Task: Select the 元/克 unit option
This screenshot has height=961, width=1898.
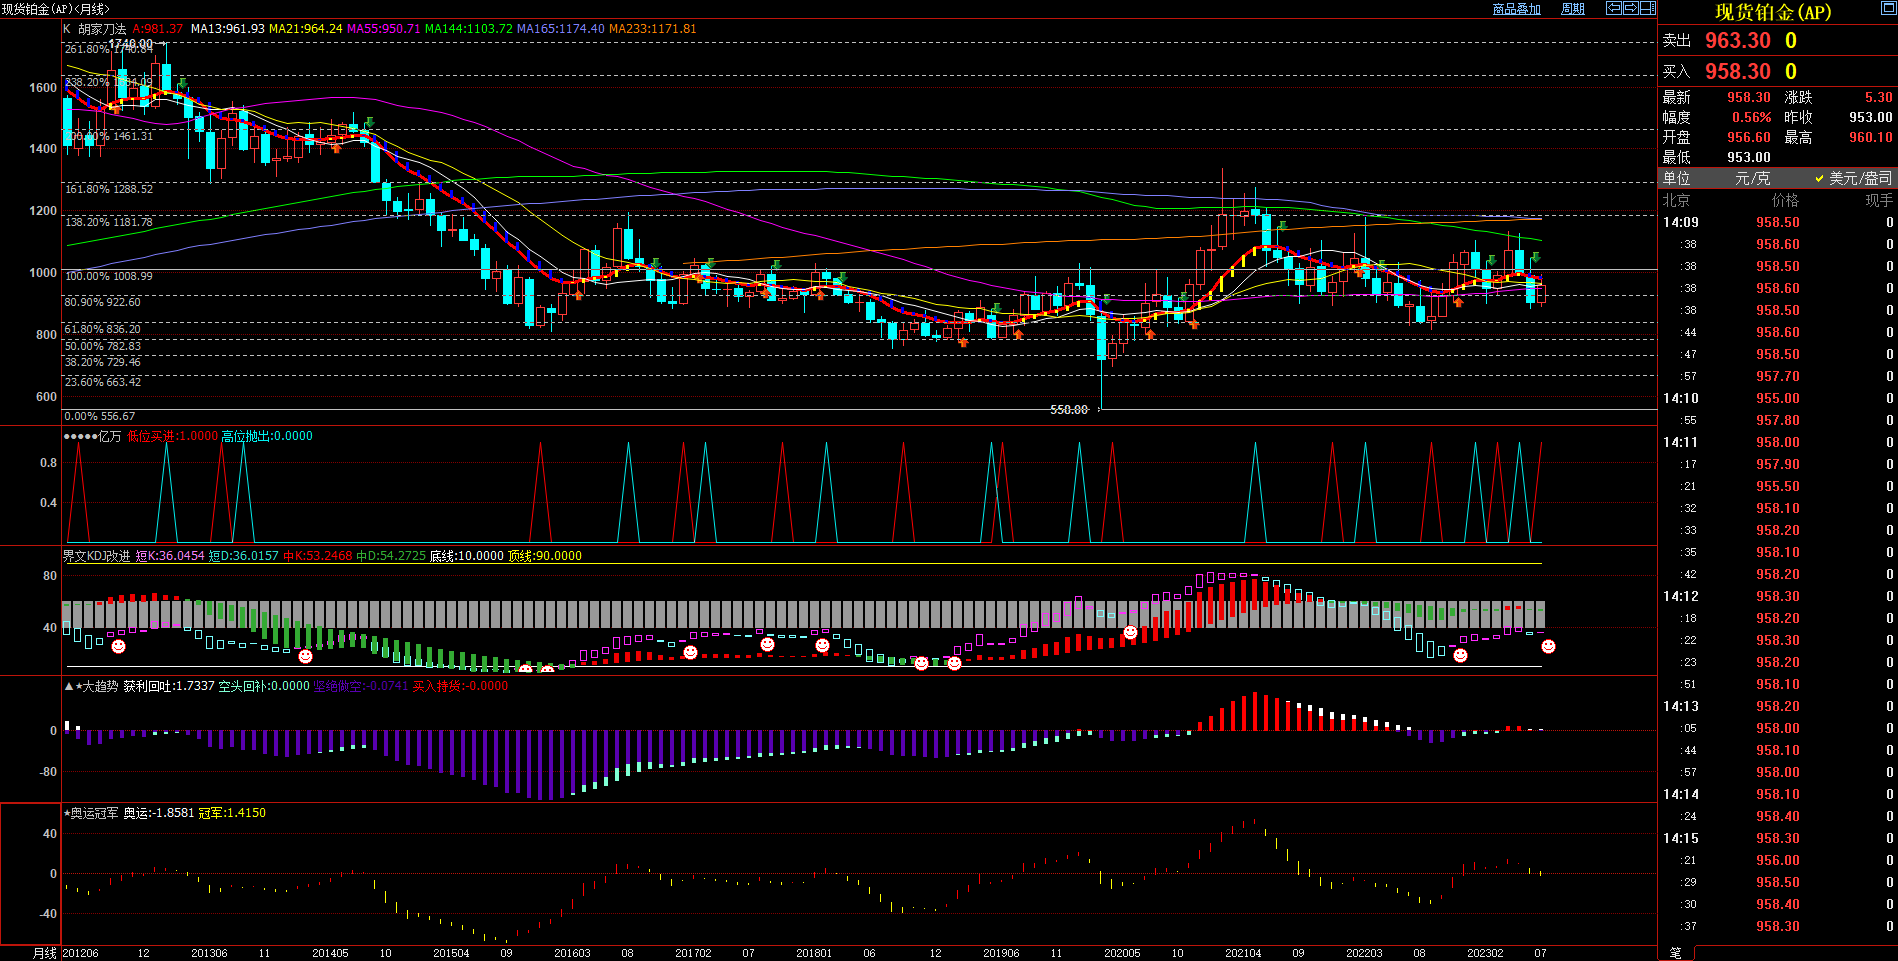Action: 1752,178
